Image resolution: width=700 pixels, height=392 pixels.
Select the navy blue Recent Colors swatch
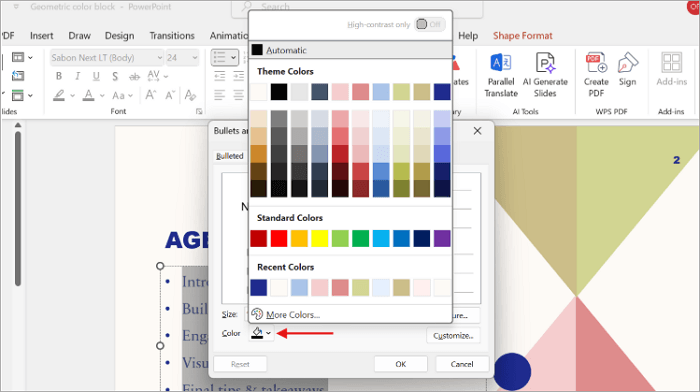258,288
